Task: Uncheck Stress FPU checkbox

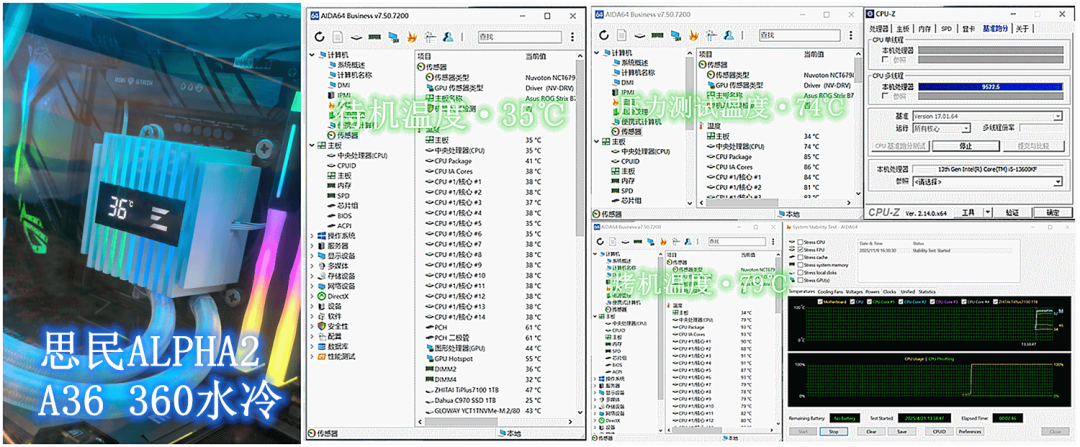Action: [x=800, y=249]
